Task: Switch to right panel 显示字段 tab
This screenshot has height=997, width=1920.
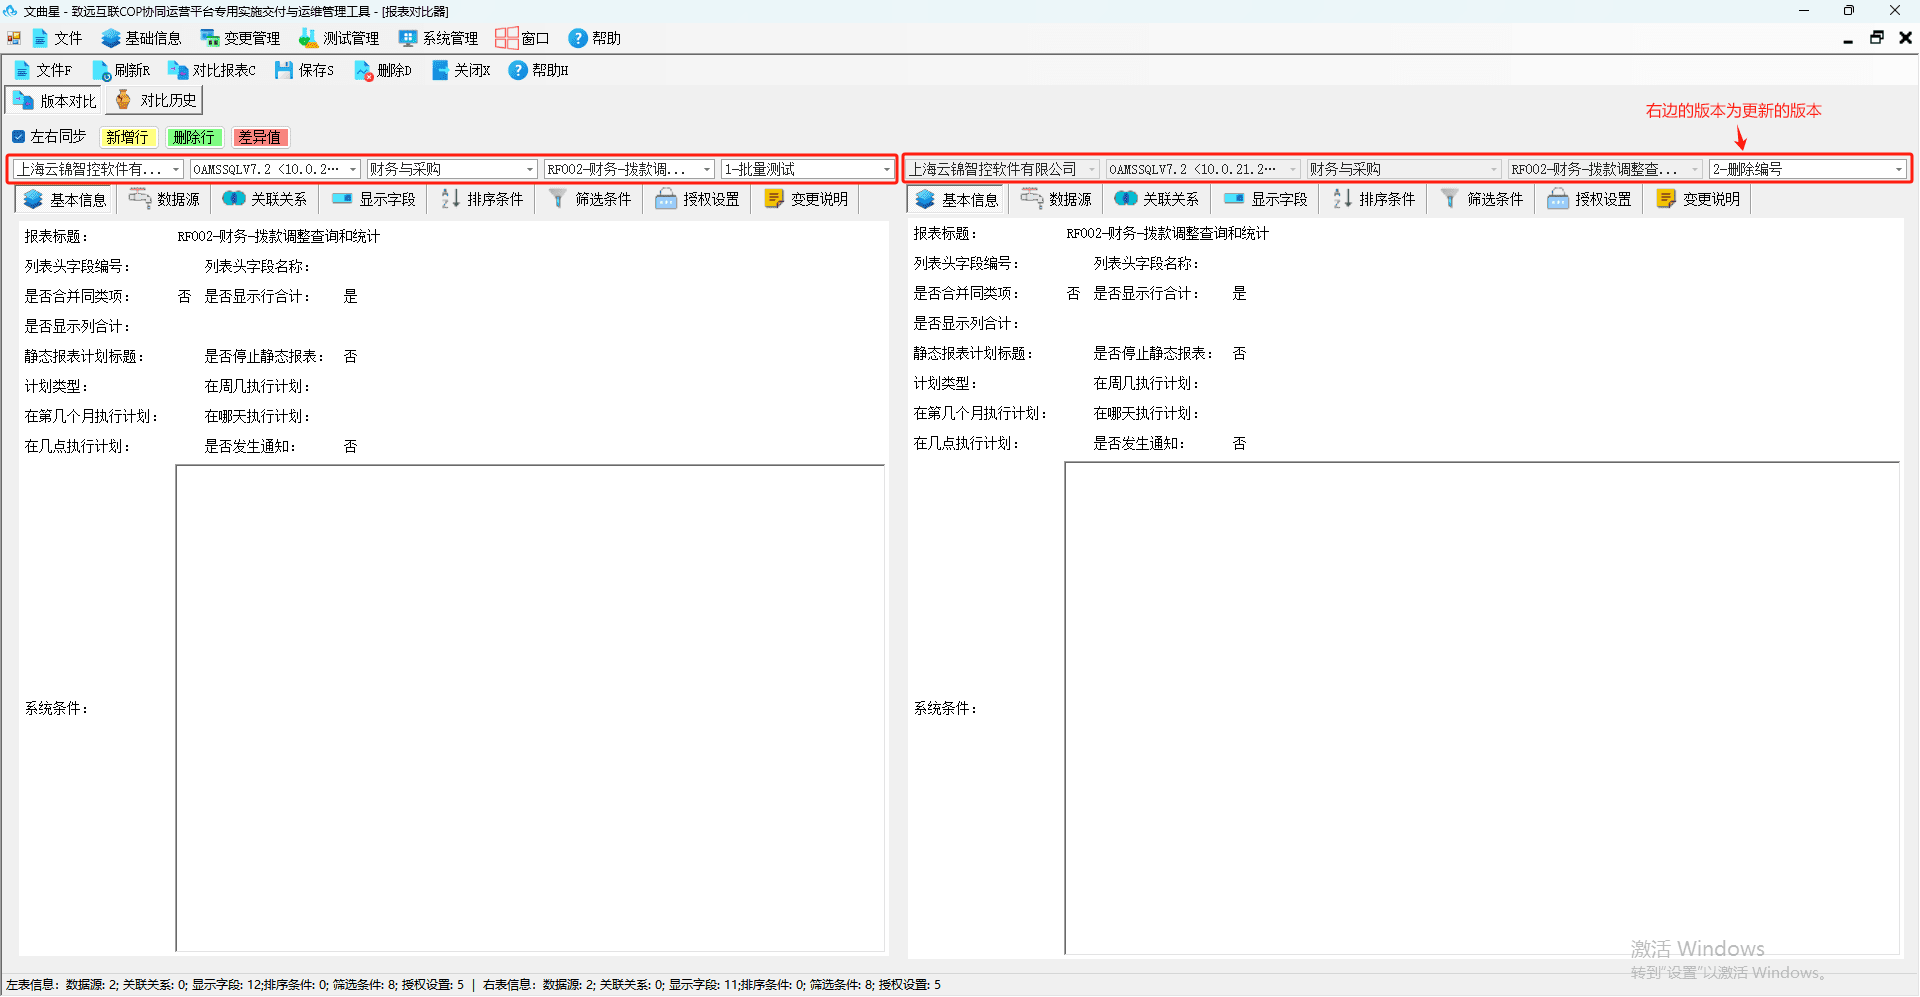Action: 1266,199
